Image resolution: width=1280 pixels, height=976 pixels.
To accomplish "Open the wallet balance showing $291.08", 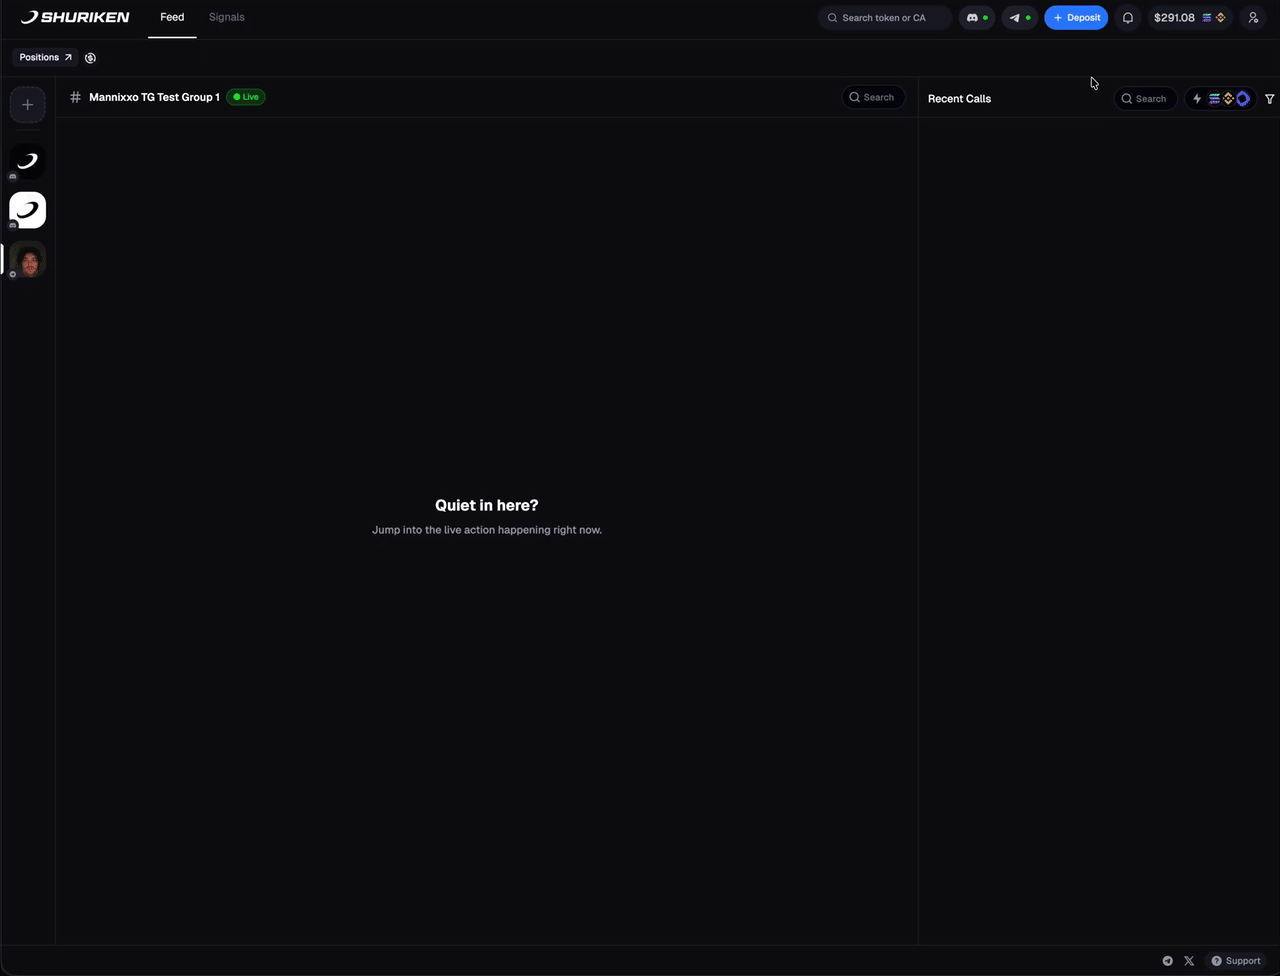I will tap(1174, 17).
